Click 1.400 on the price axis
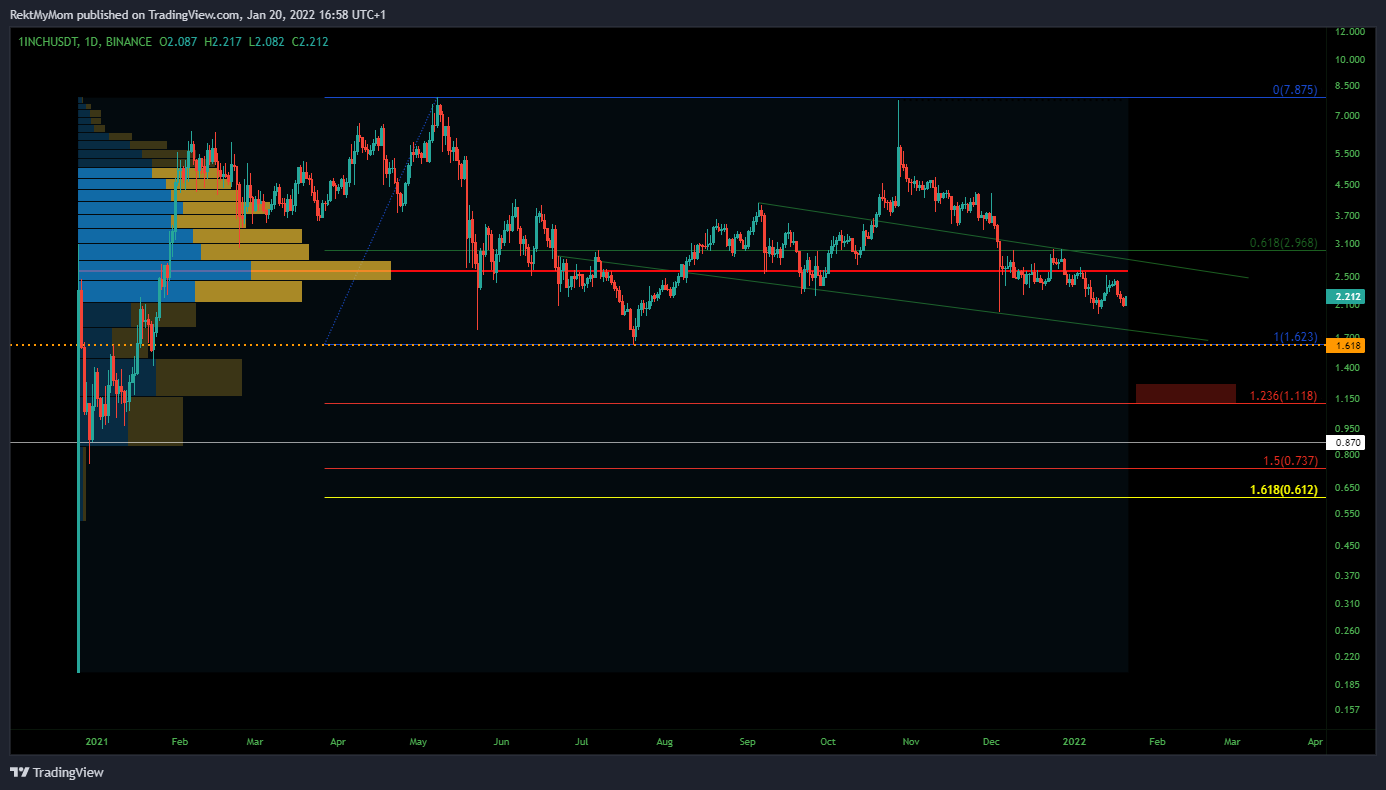This screenshot has height=790, width=1386. 1349,369
